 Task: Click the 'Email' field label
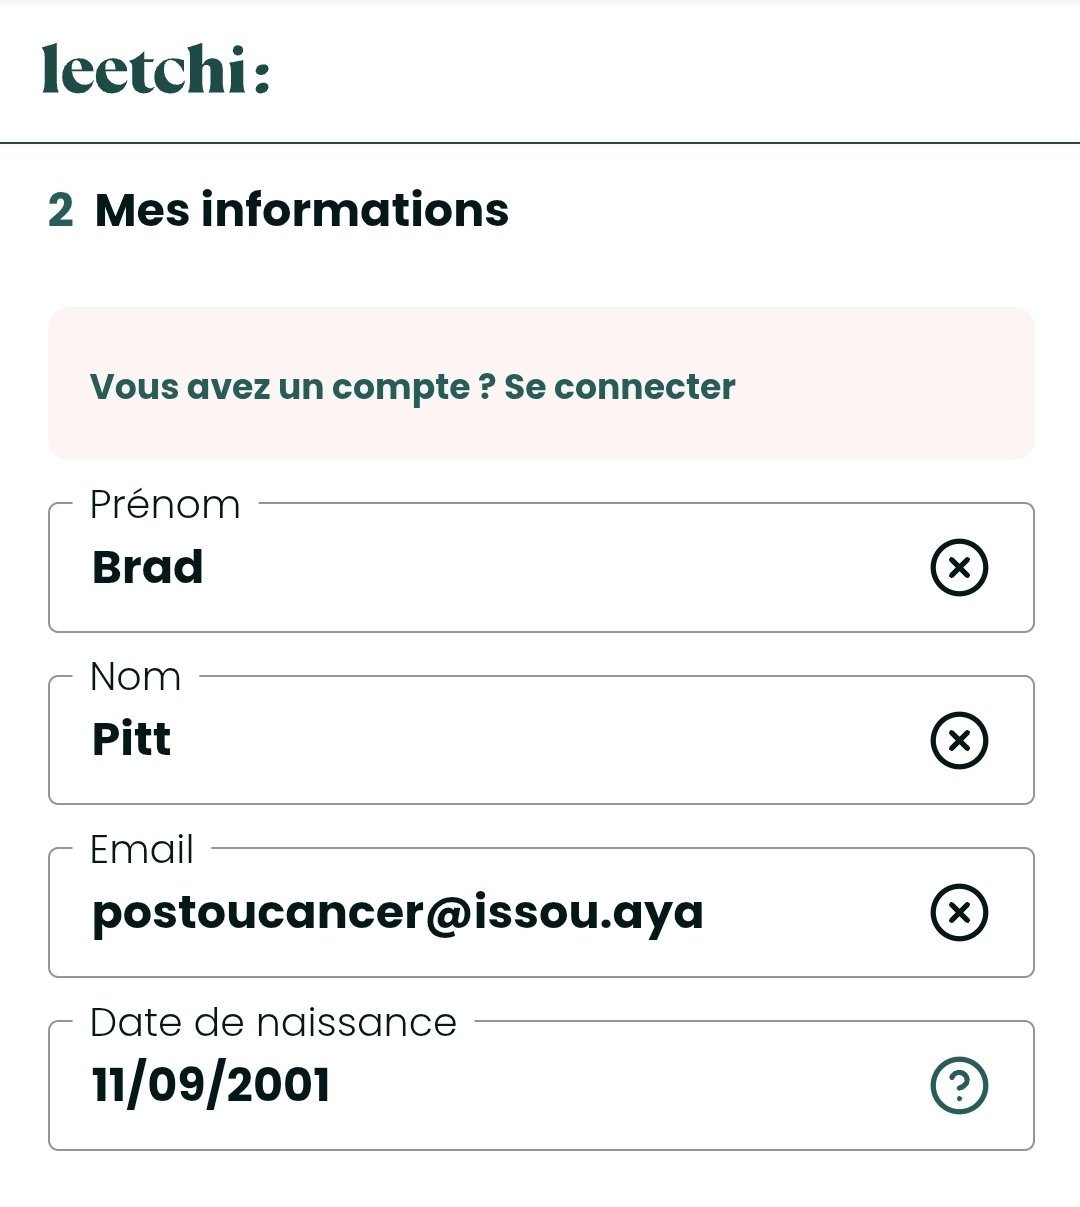141,850
